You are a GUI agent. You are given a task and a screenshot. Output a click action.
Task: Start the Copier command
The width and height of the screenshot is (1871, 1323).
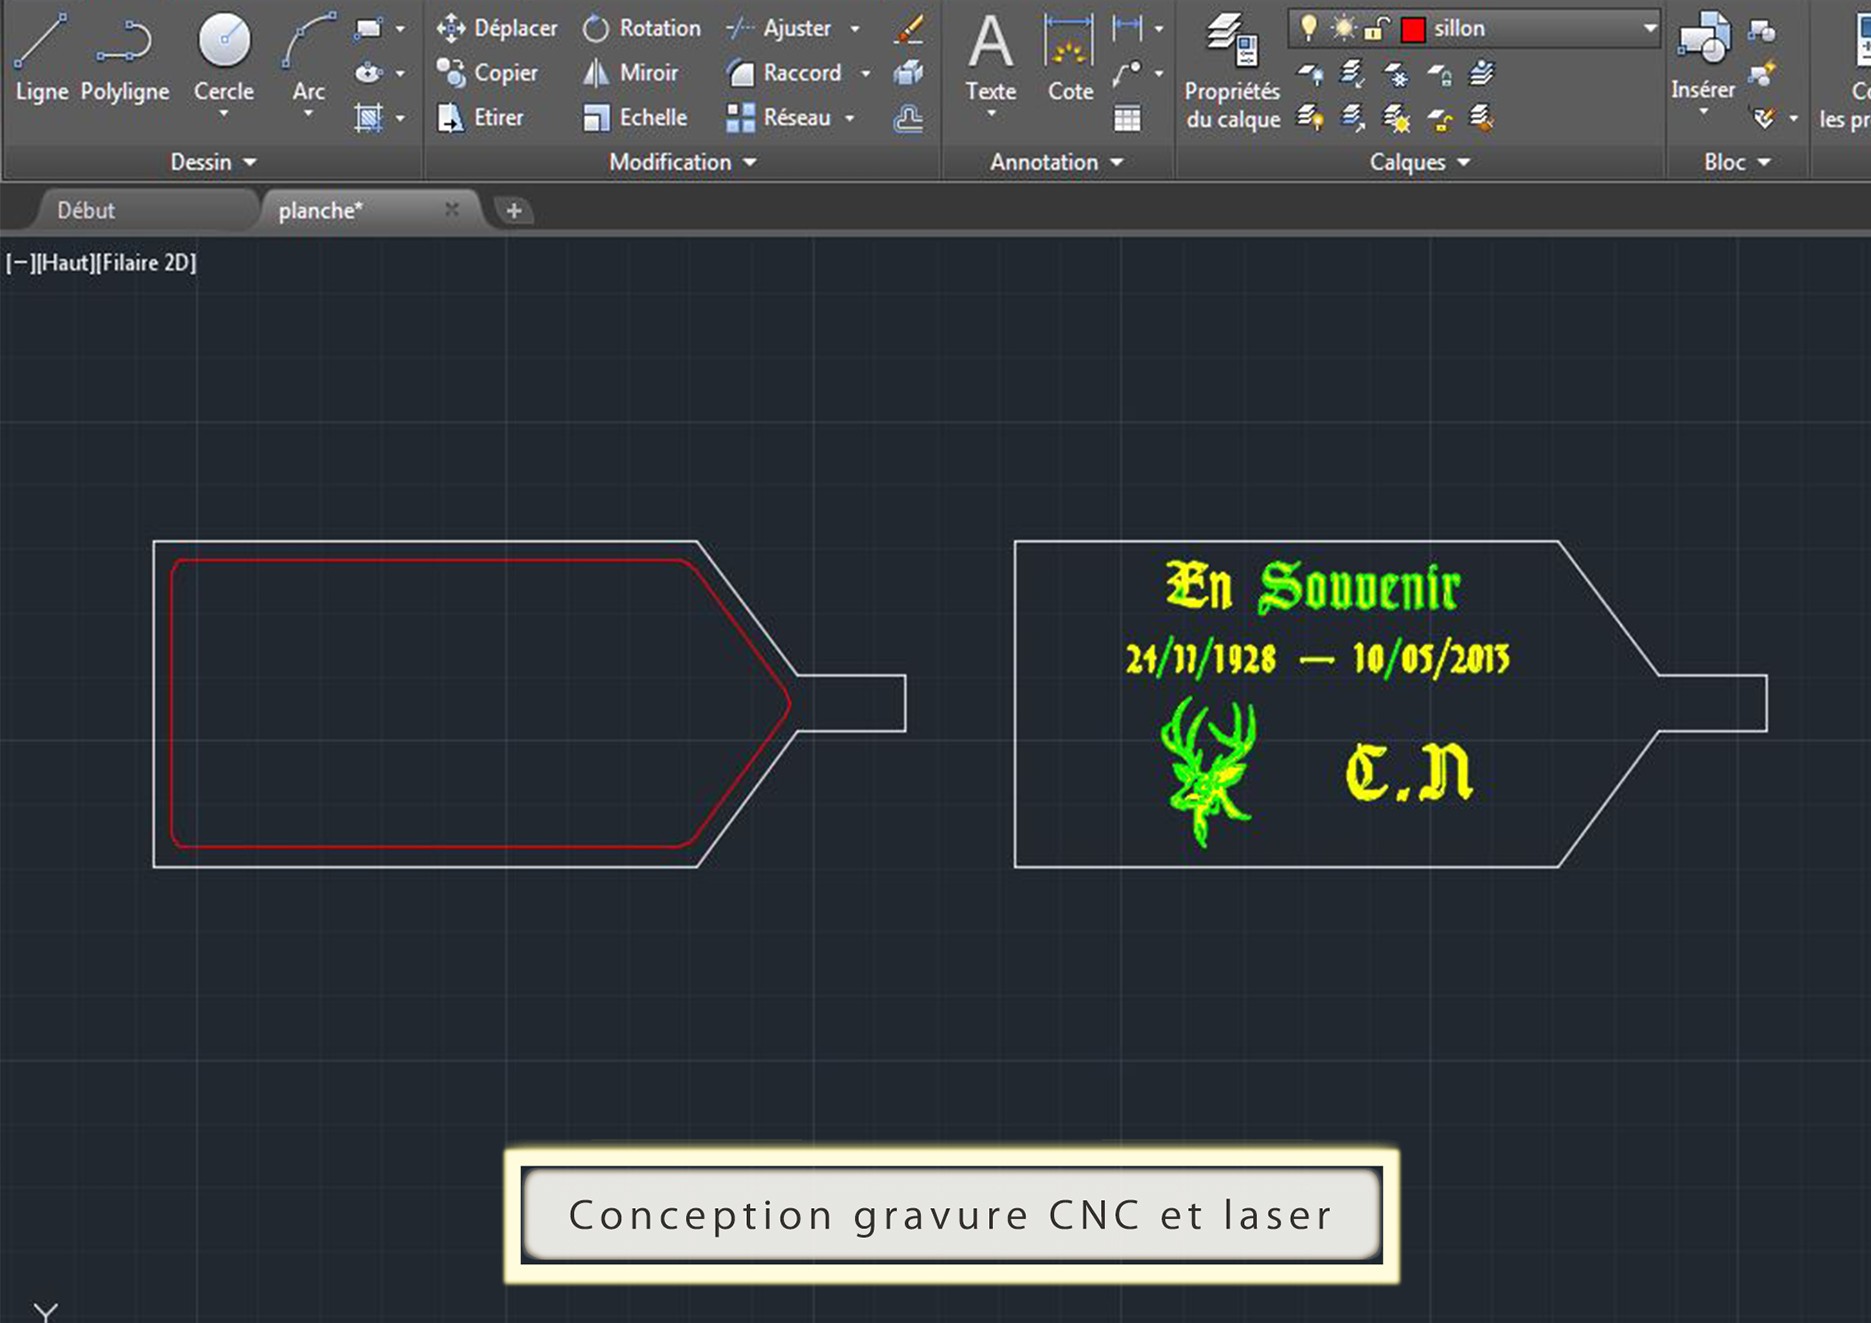(487, 73)
